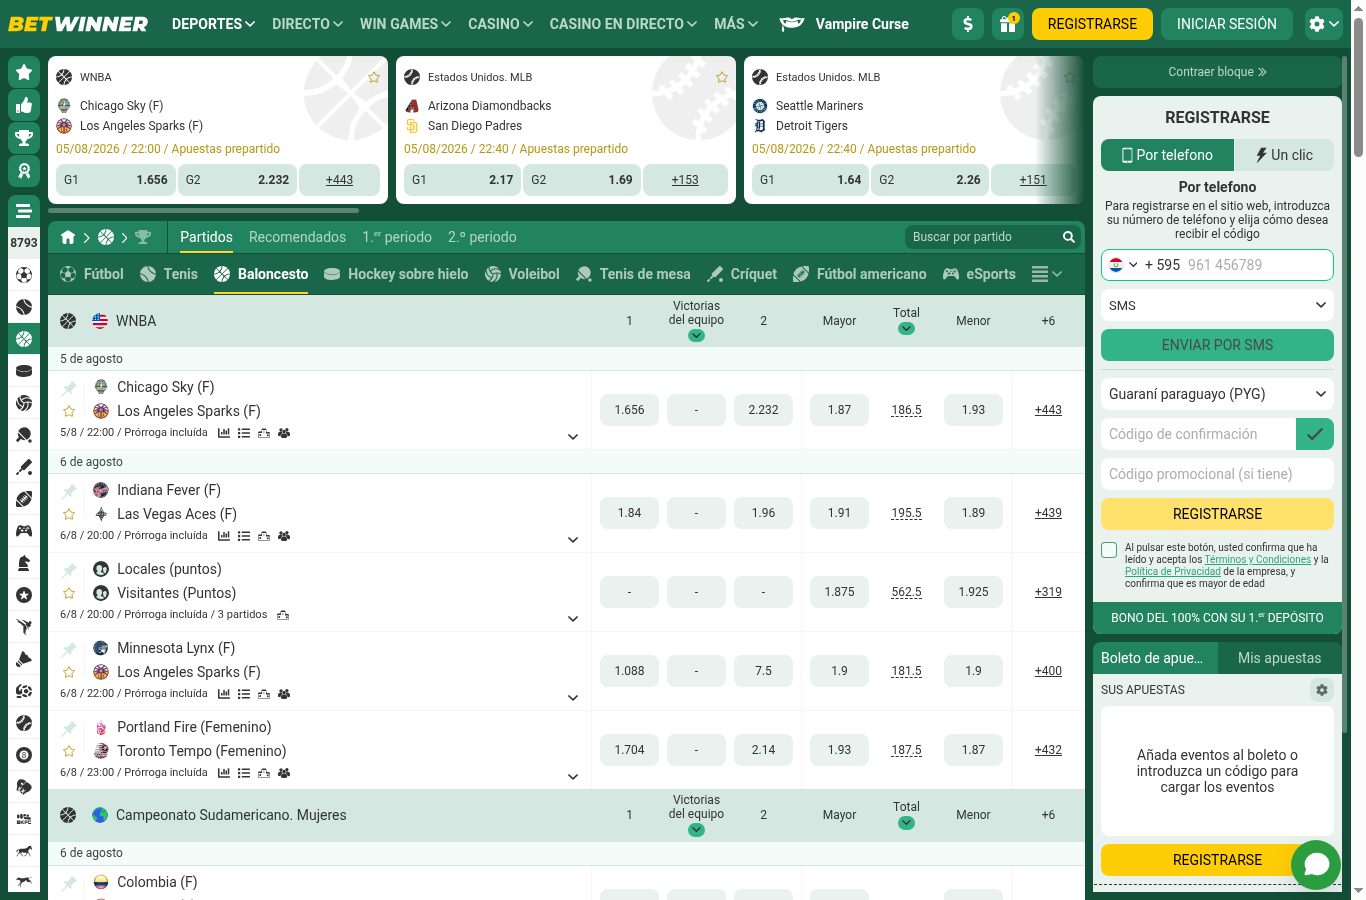
Task: Open the gift bonus icon
Action: tap(1008, 24)
